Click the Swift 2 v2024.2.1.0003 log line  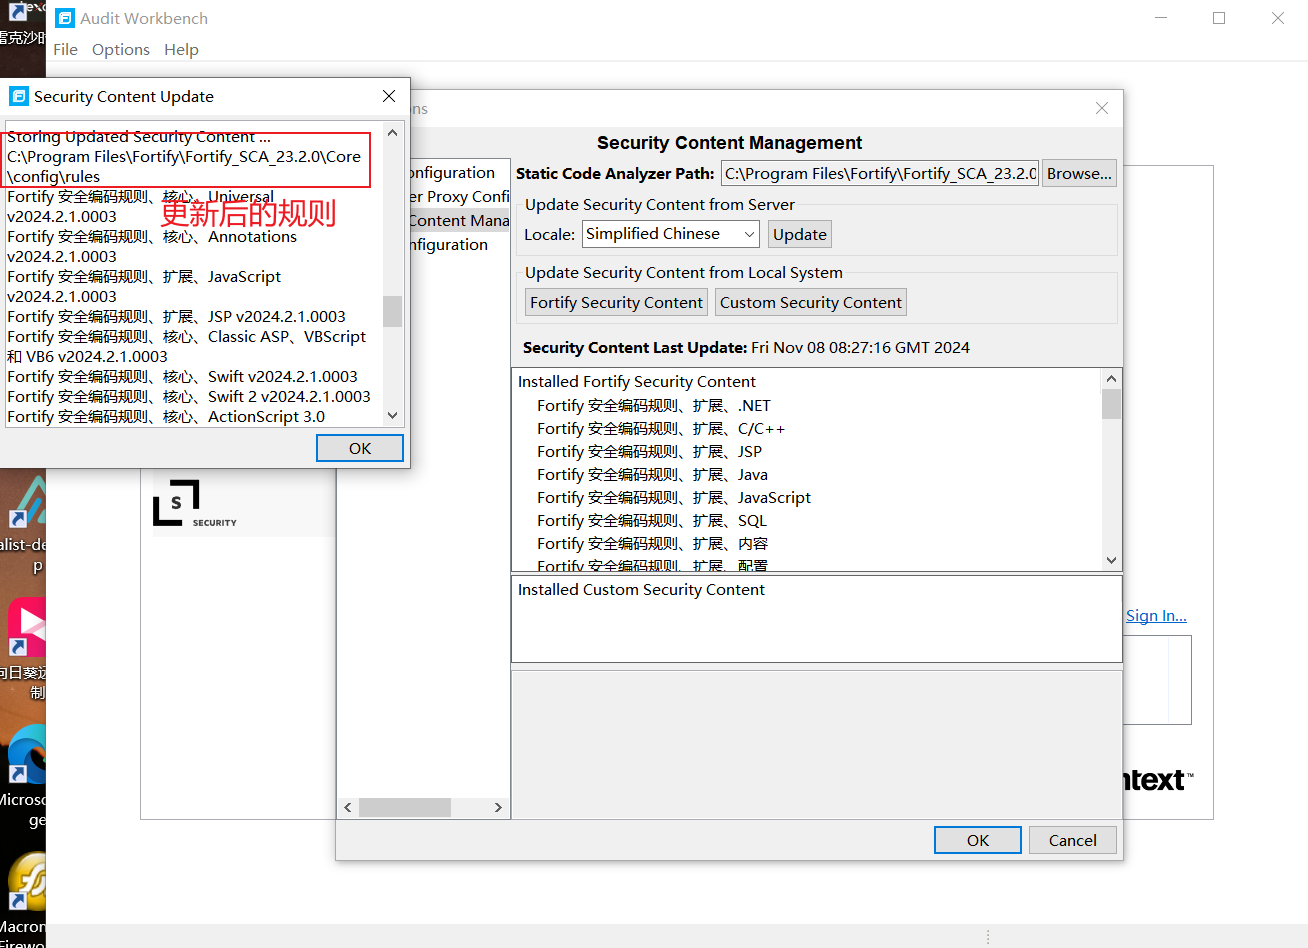coord(189,396)
